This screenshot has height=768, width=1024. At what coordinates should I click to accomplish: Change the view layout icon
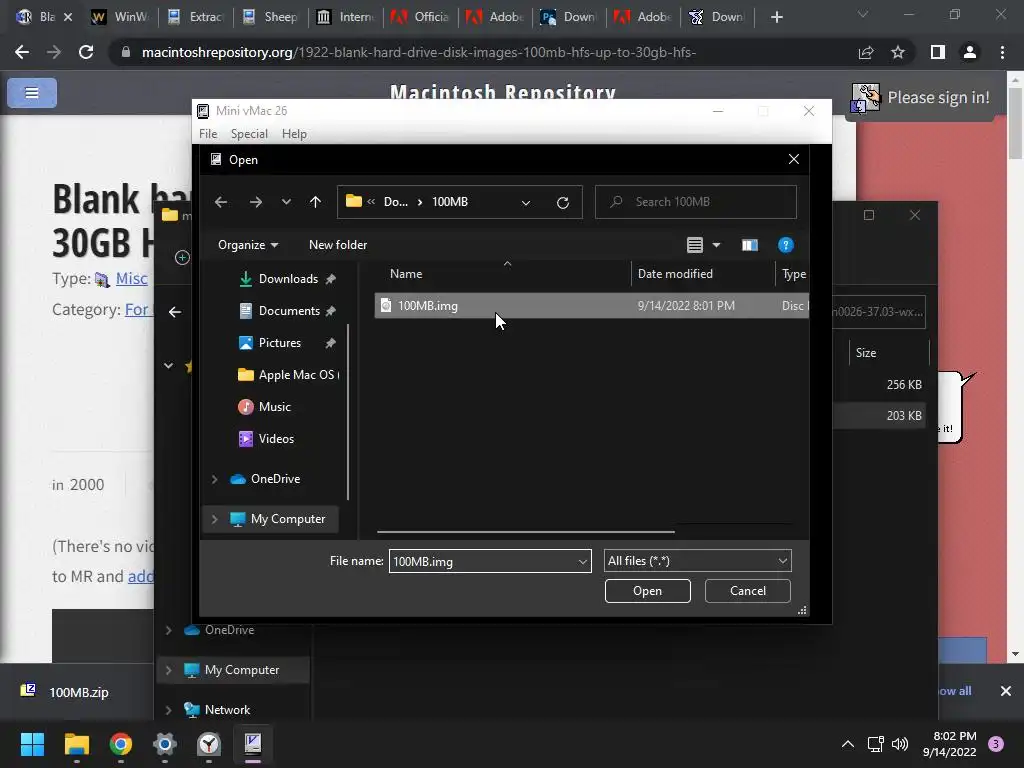click(694, 245)
